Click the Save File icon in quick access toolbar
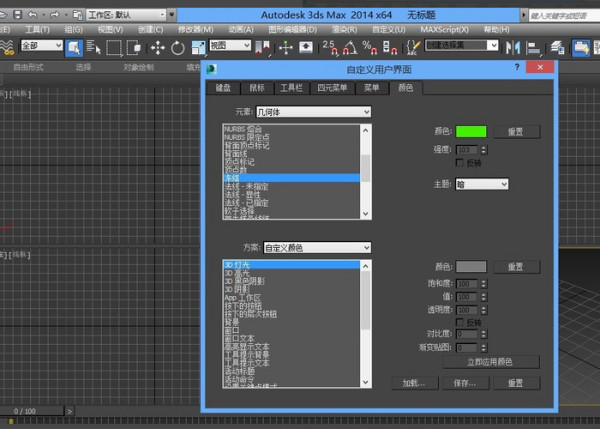 click(x=18, y=15)
